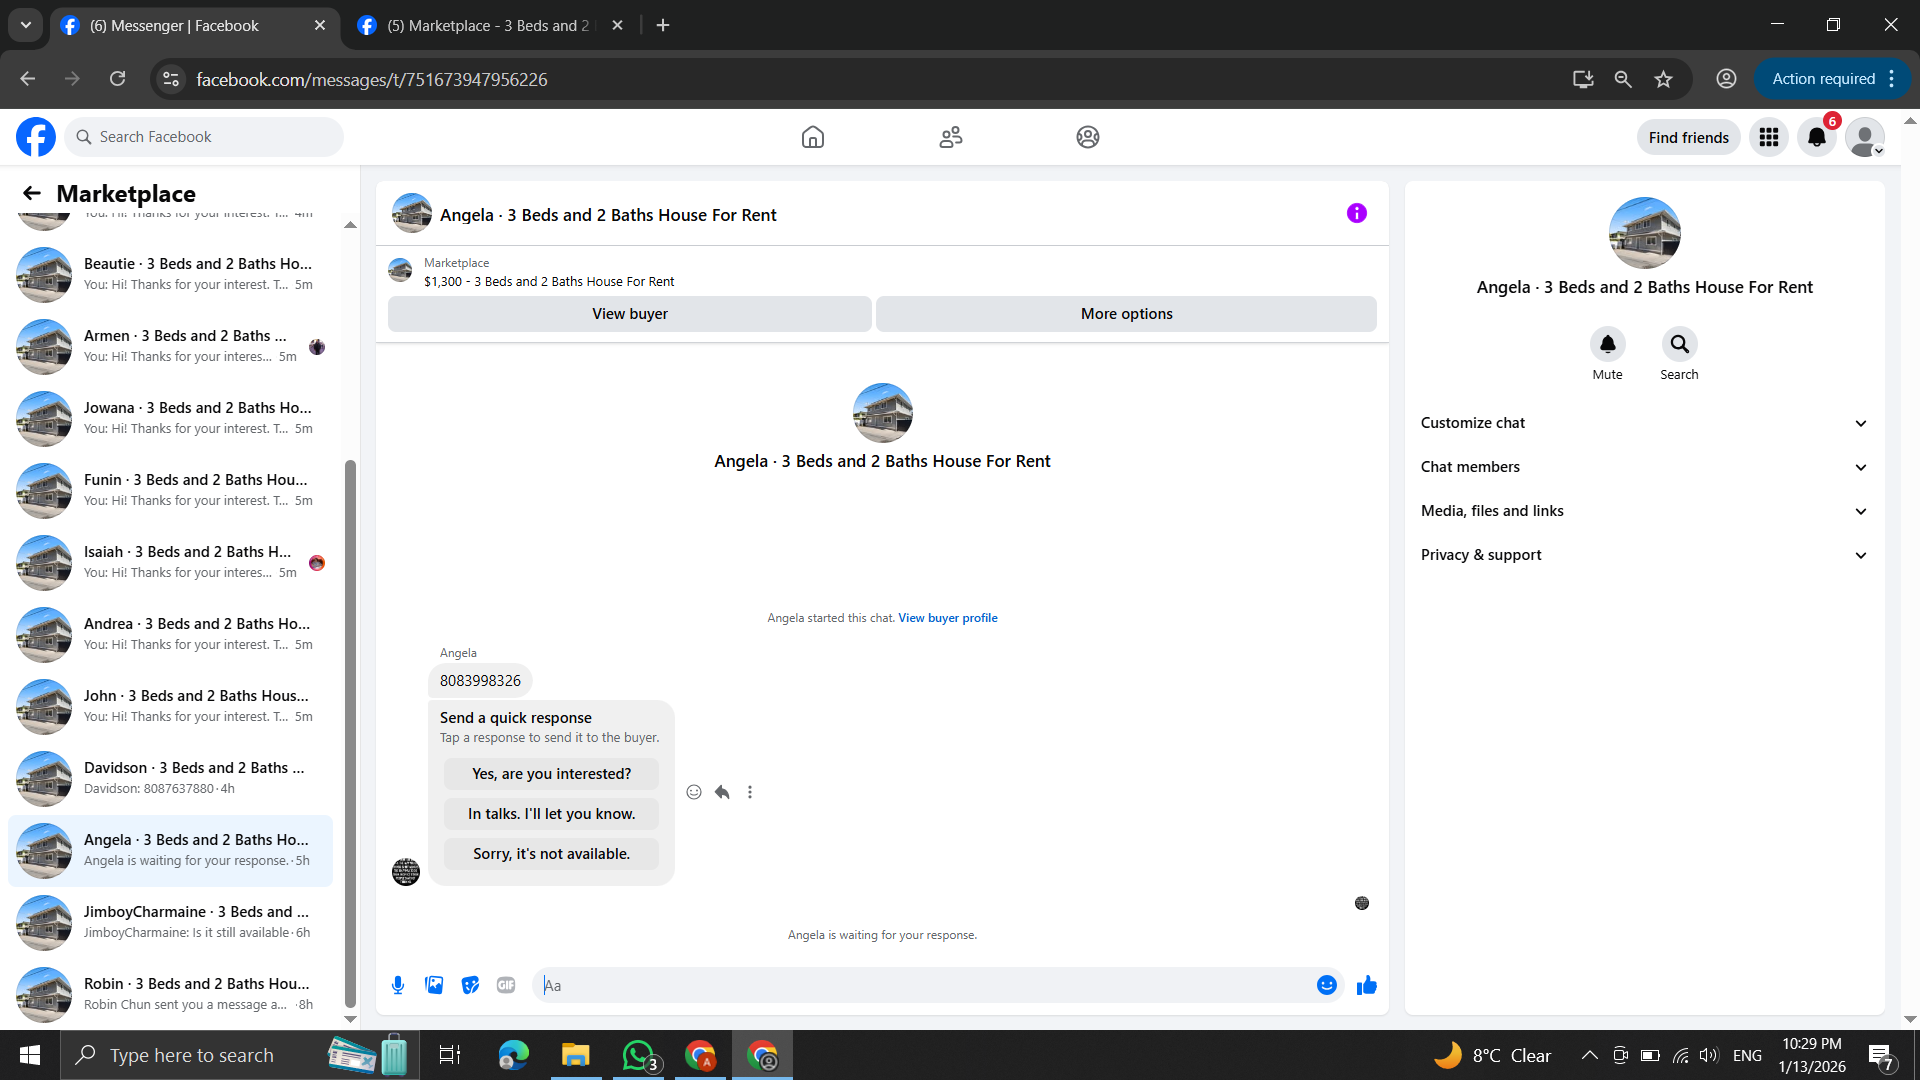Image resolution: width=1920 pixels, height=1080 pixels.
Task: Open the notifications bell
Action: click(x=1816, y=137)
